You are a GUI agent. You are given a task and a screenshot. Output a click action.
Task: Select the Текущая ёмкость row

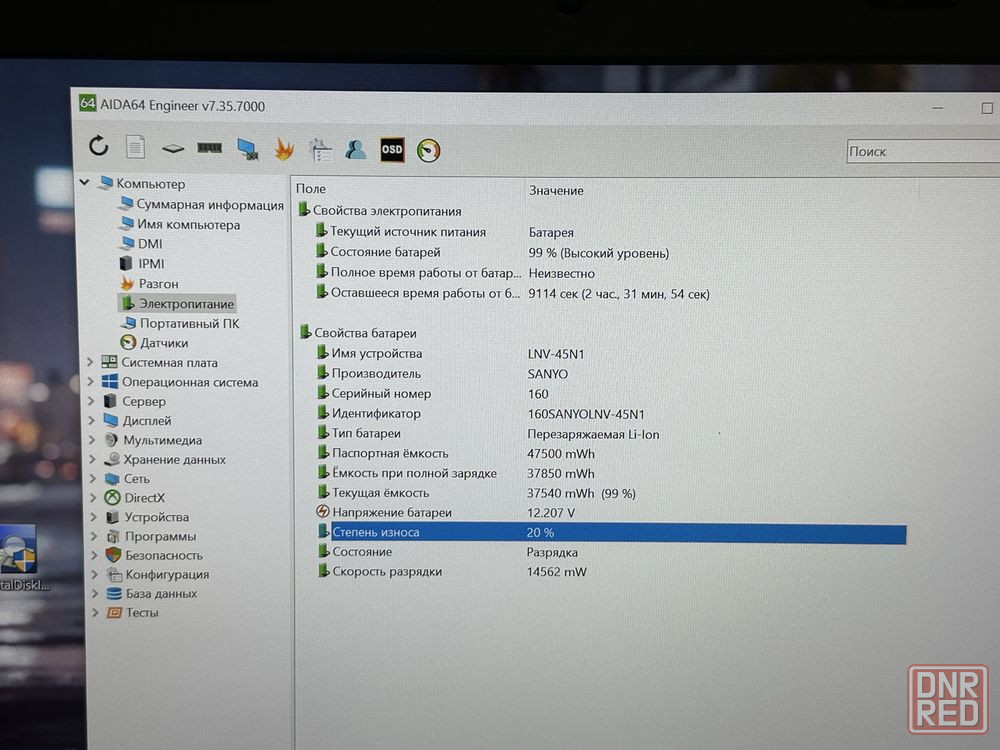(476, 493)
